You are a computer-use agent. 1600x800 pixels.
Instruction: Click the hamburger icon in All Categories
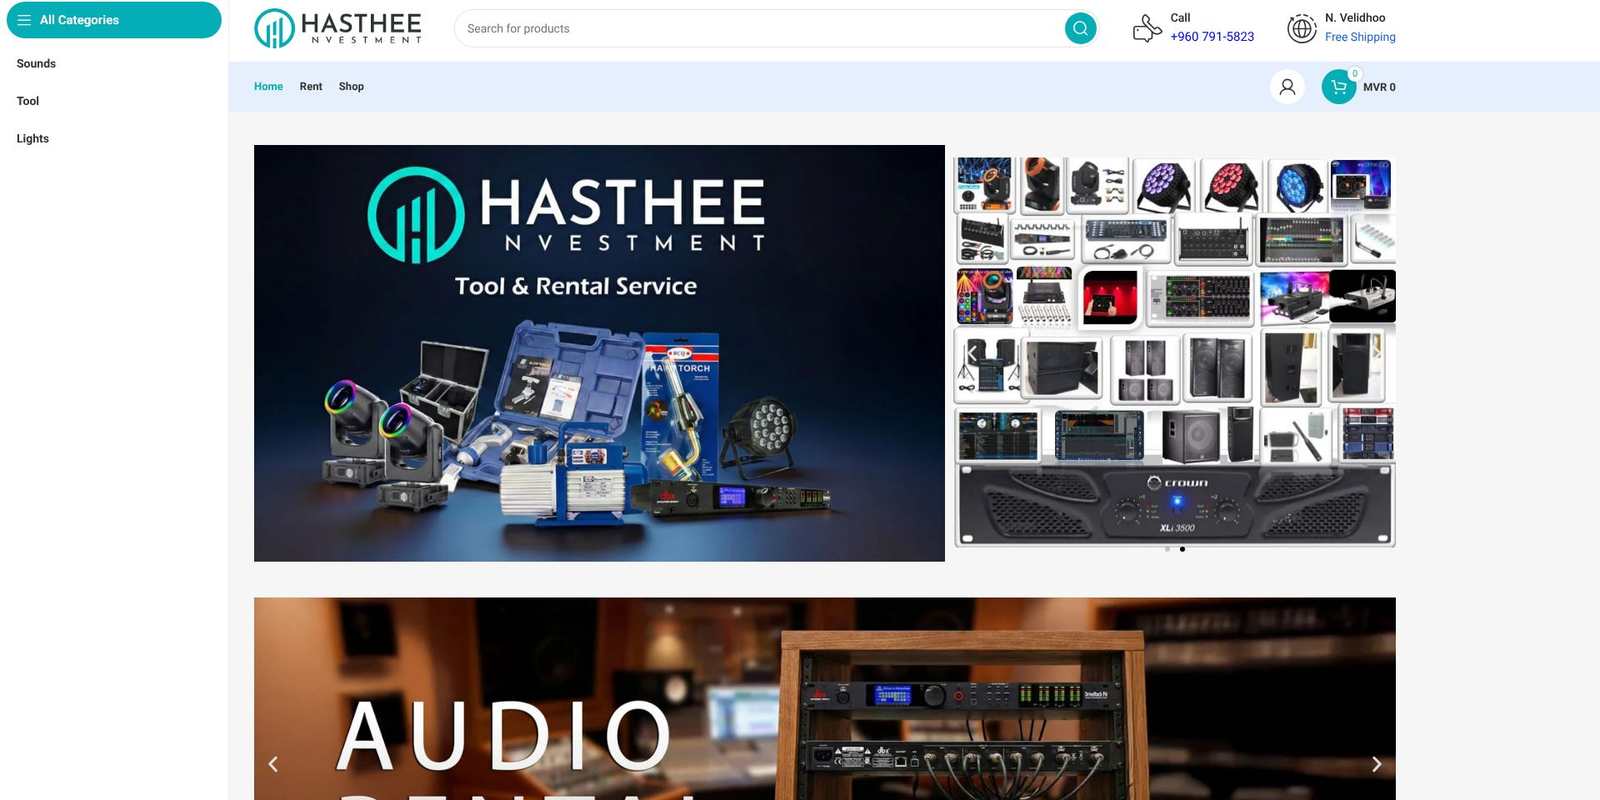click(x=24, y=20)
